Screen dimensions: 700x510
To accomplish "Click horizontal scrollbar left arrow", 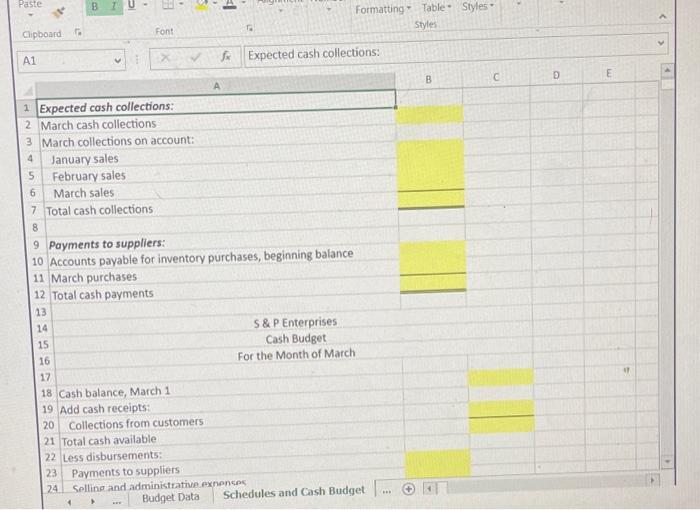I will point(429,489).
